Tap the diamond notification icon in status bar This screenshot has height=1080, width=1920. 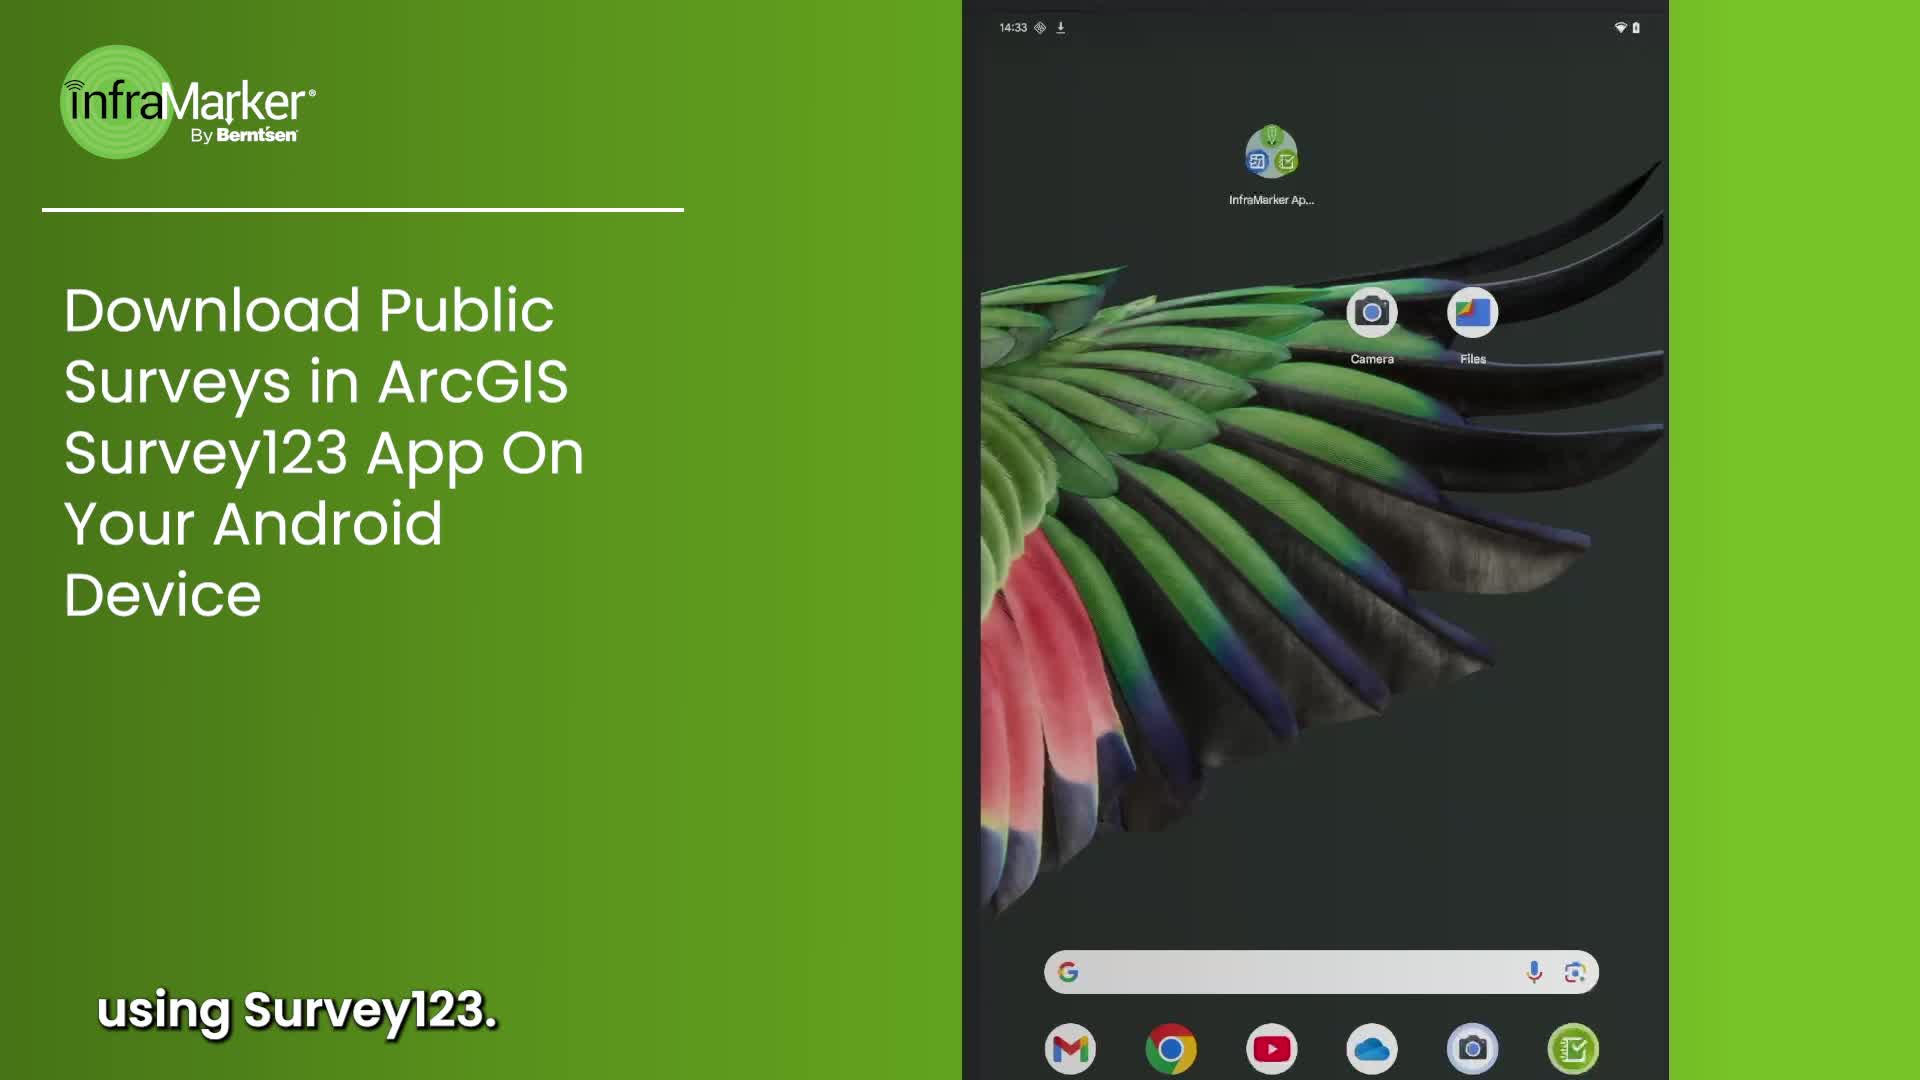point(1040,28)
